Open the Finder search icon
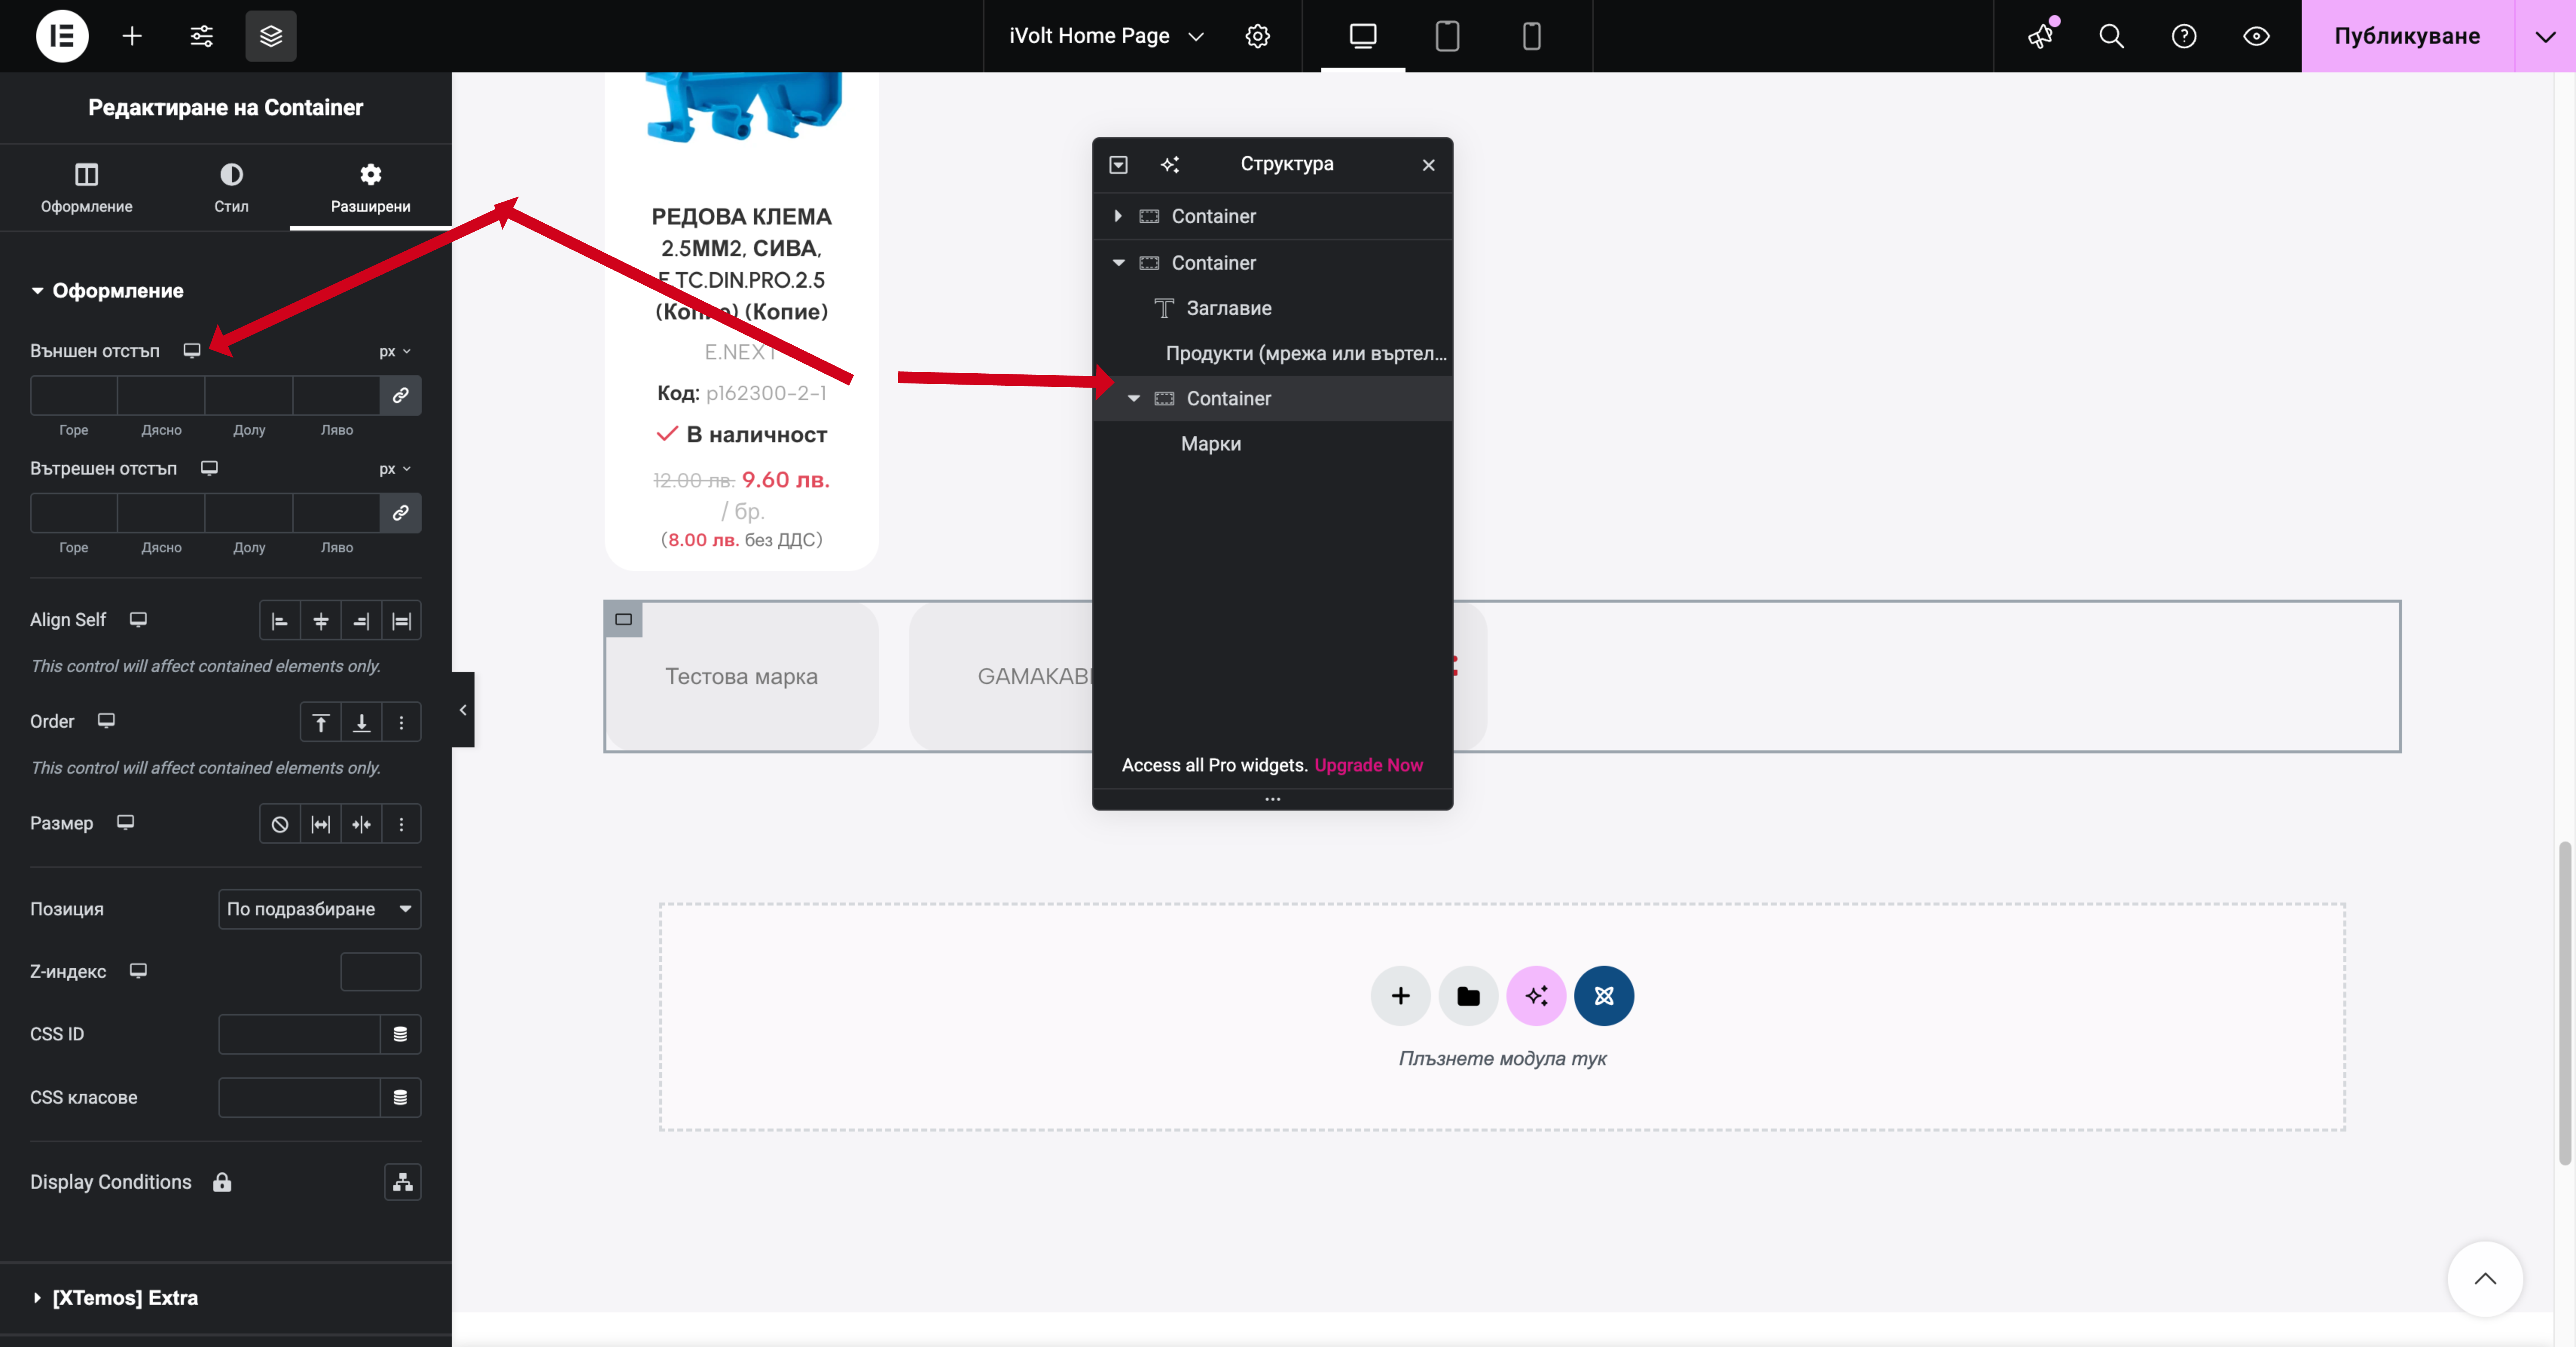 2111,36
